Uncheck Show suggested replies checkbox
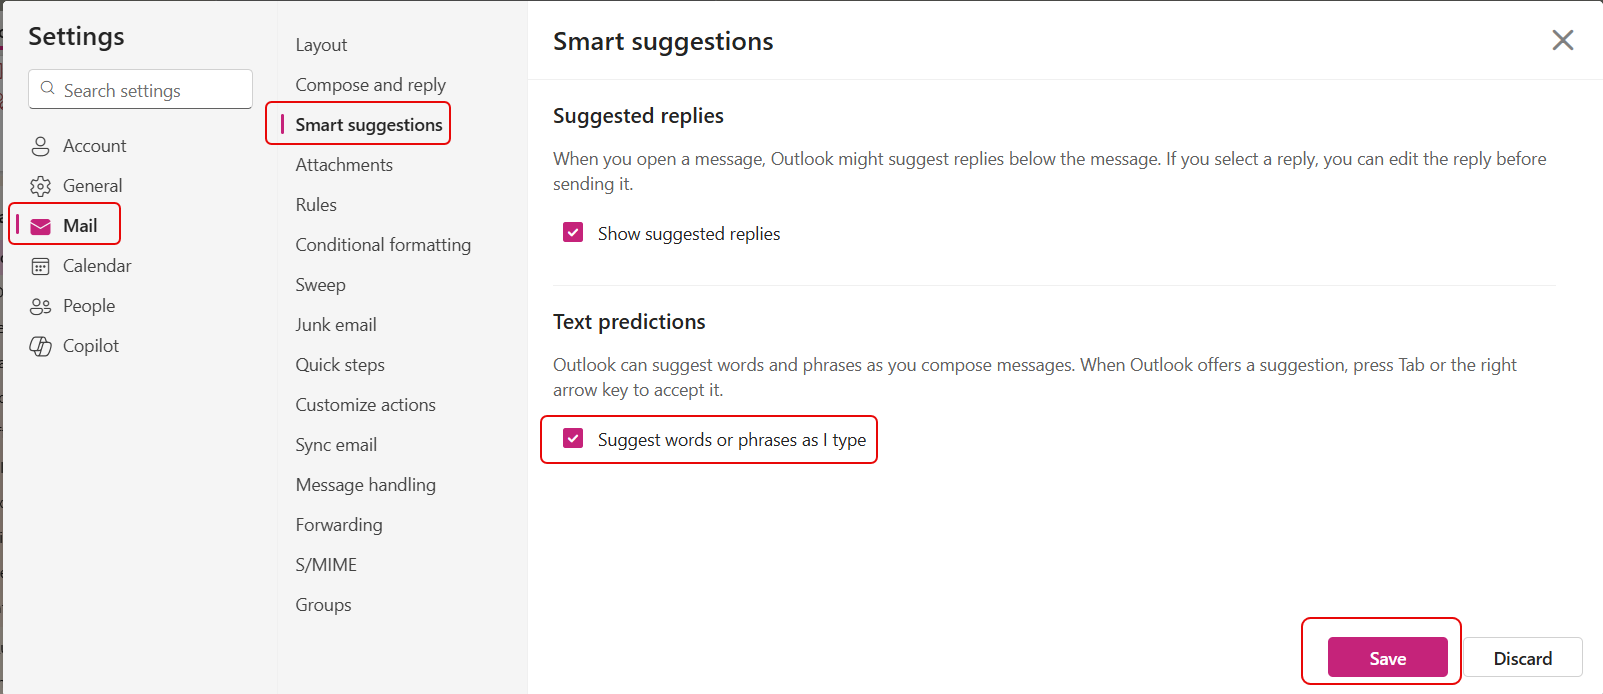Screen dimensions: 1603x694 [573, 233]
